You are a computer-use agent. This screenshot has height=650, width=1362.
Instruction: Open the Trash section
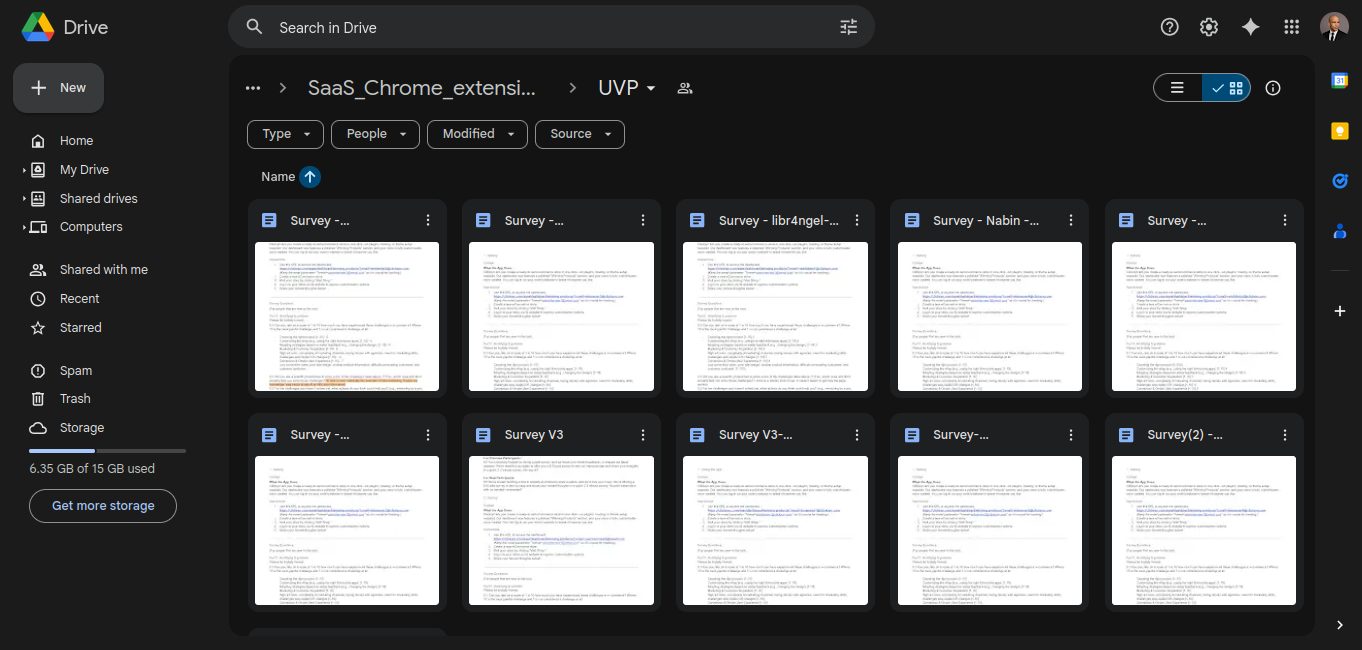[x=75, y=399]
